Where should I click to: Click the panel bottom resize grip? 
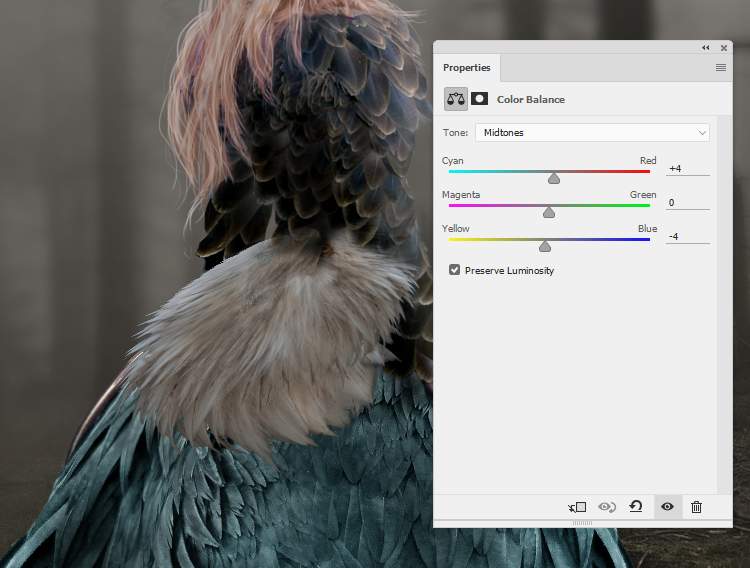pos(582,523)
